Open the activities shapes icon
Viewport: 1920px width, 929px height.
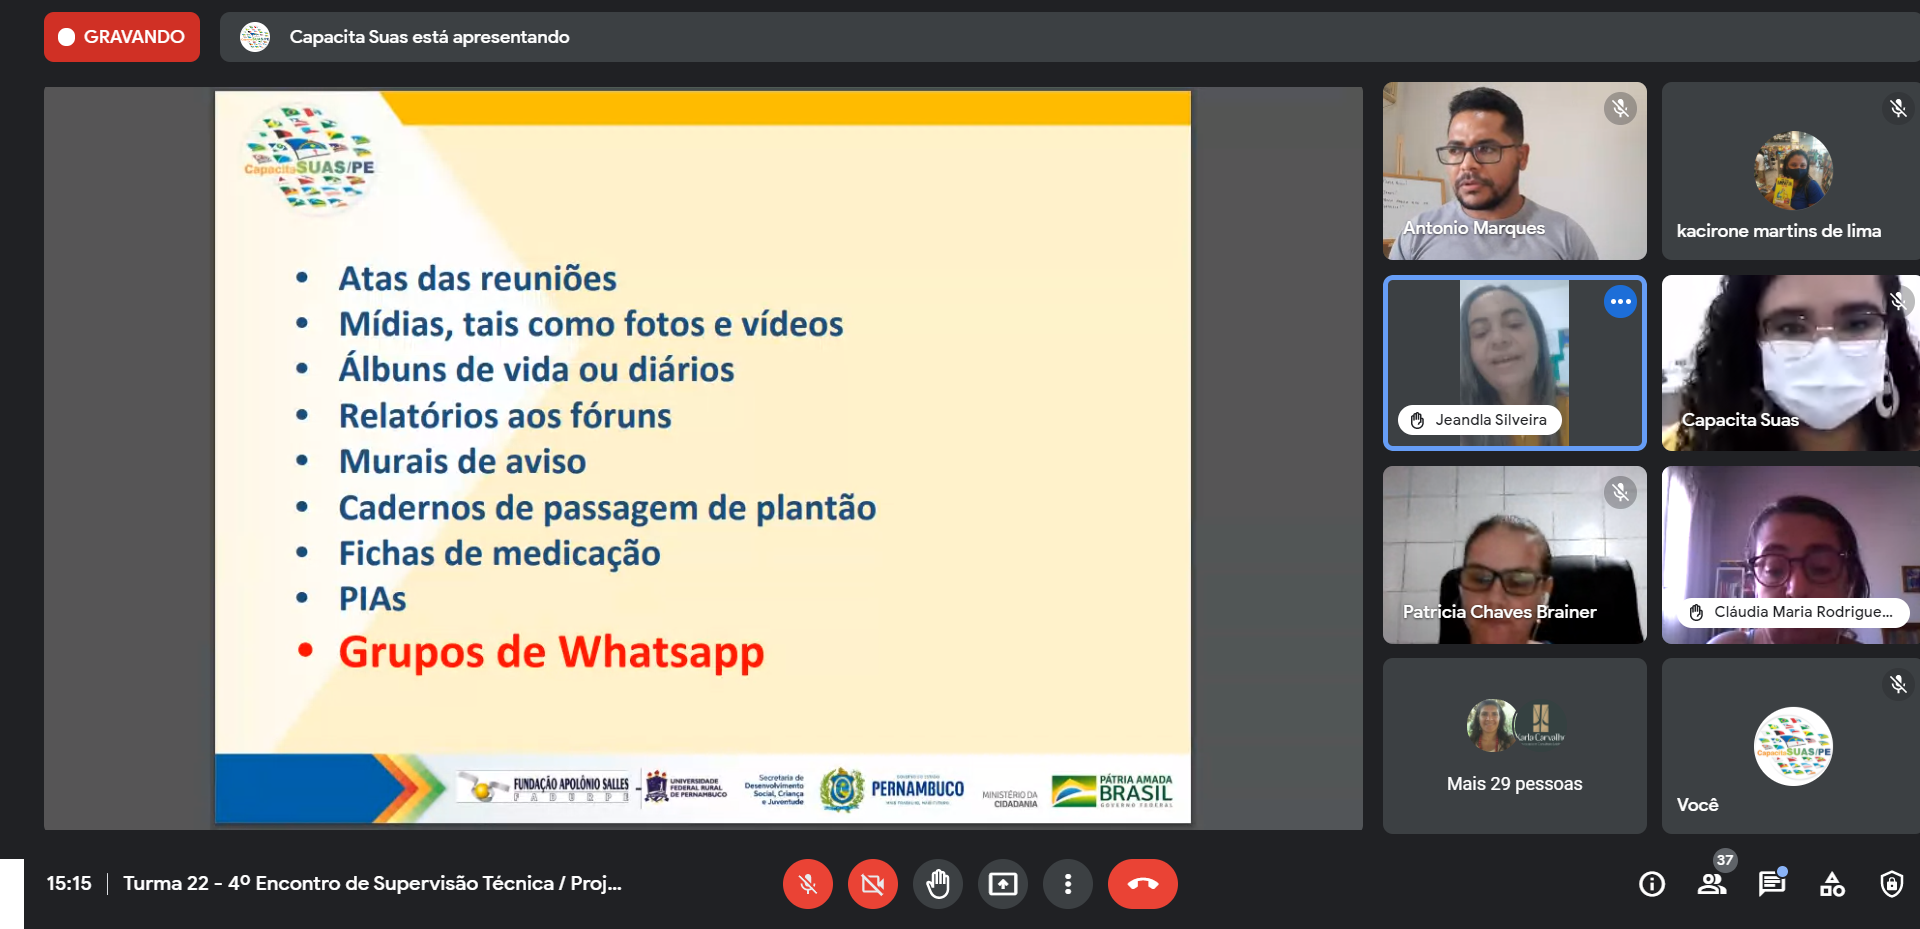tap(1831, 884)
